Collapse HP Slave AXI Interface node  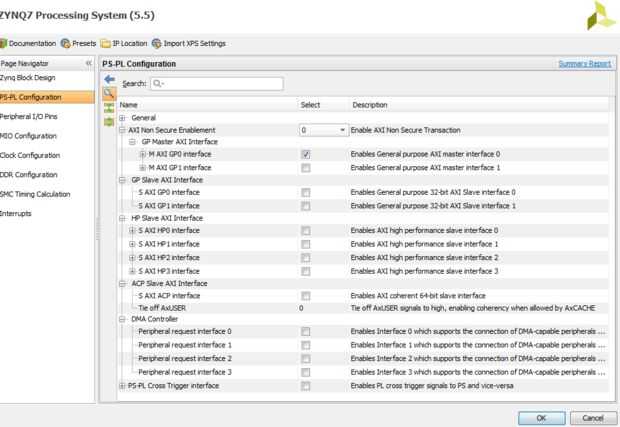(x=122, y=218)
